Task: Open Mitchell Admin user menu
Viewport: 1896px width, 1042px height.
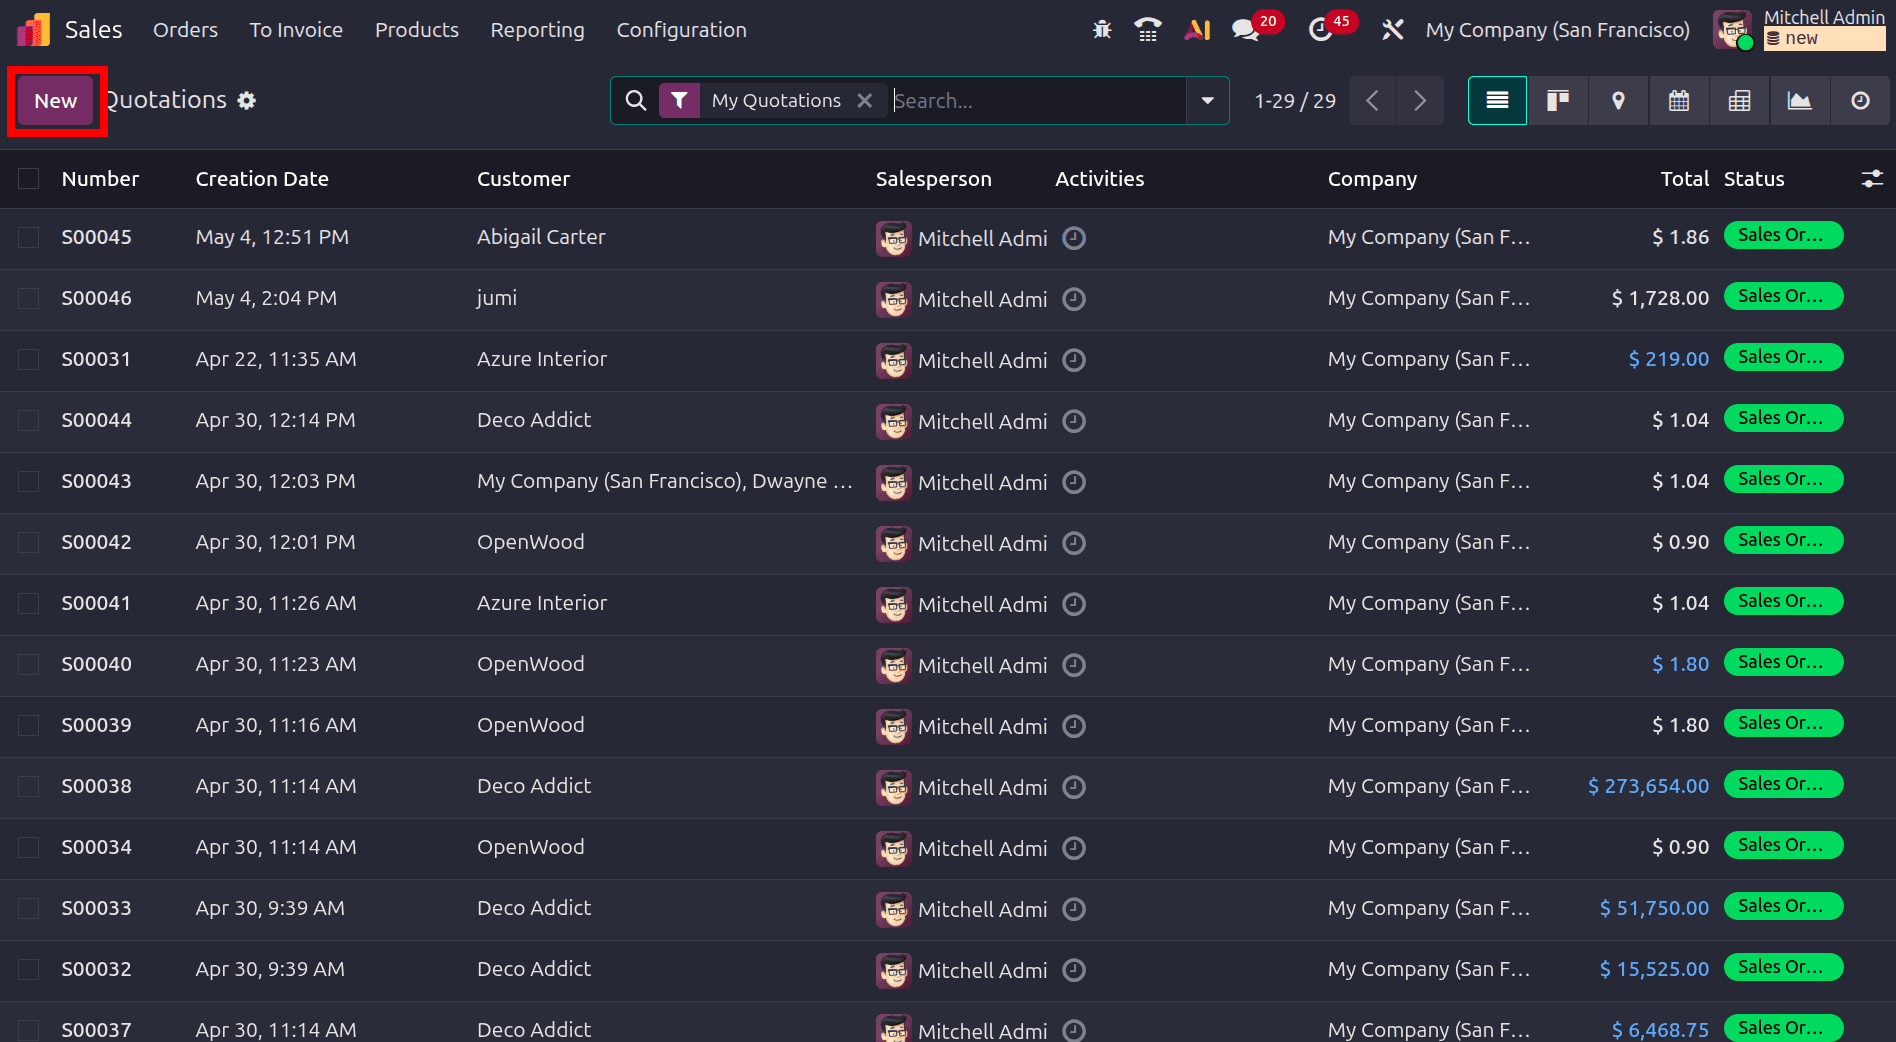Action: tap(1824, 28)
